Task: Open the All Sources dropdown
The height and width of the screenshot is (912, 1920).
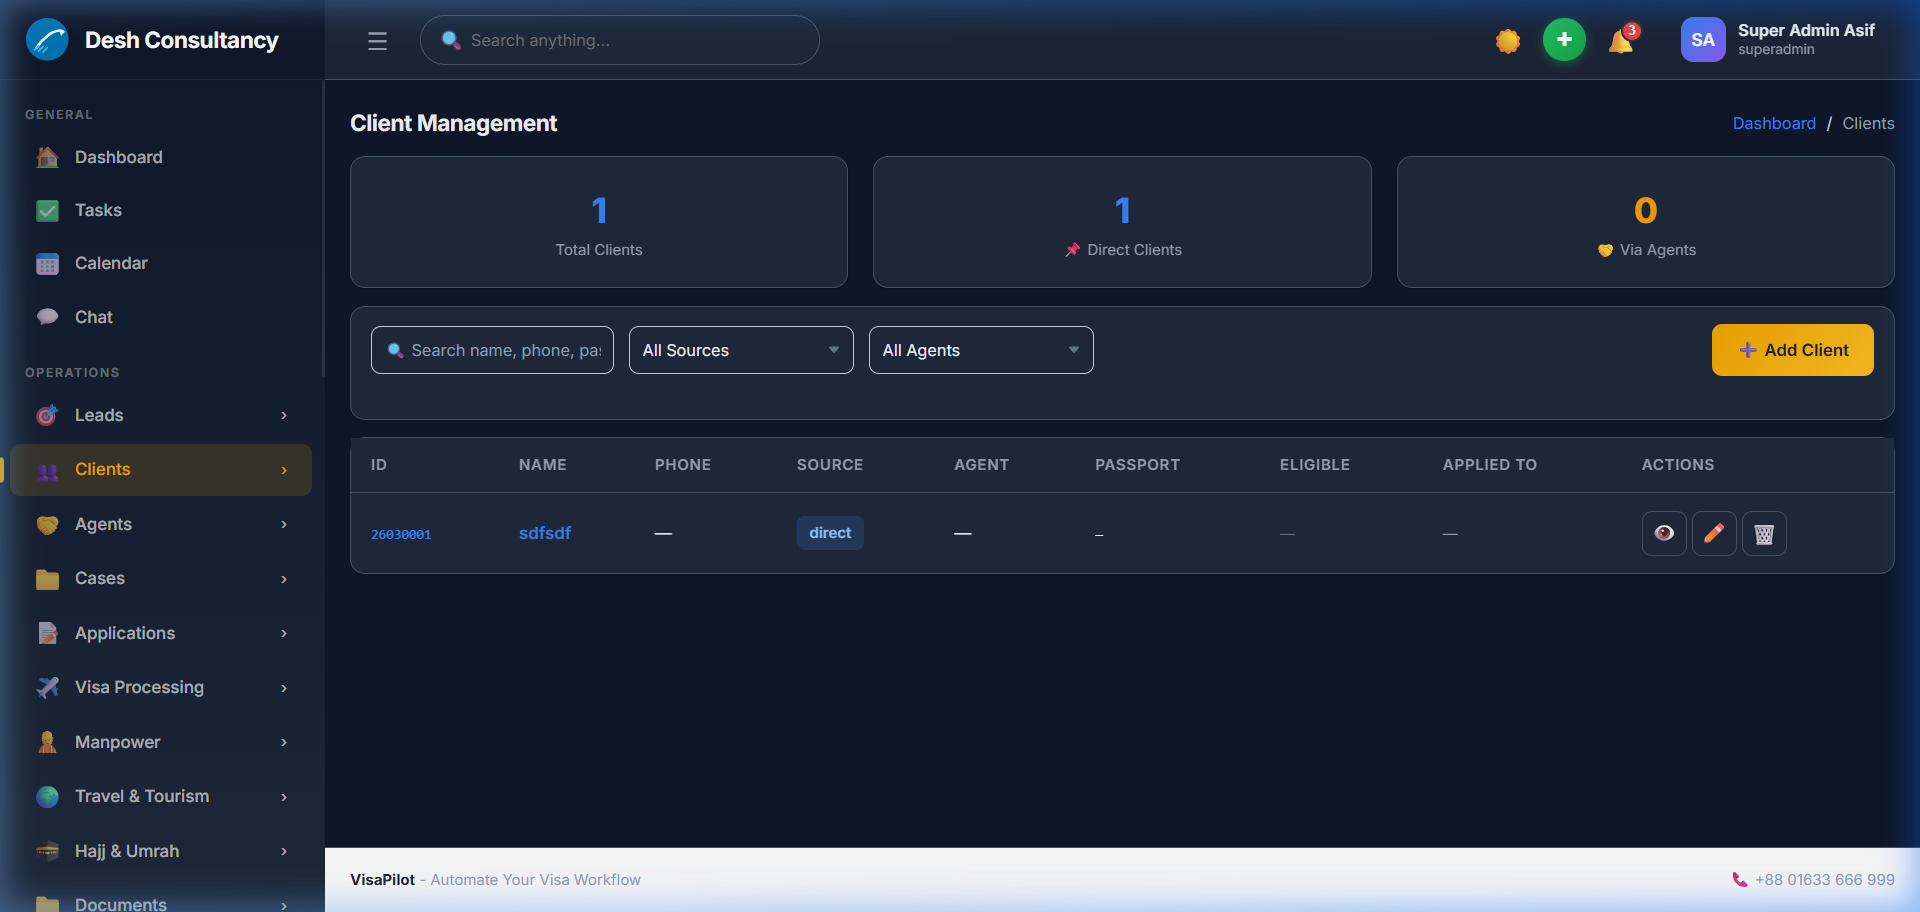Action: tap(741, 350)
